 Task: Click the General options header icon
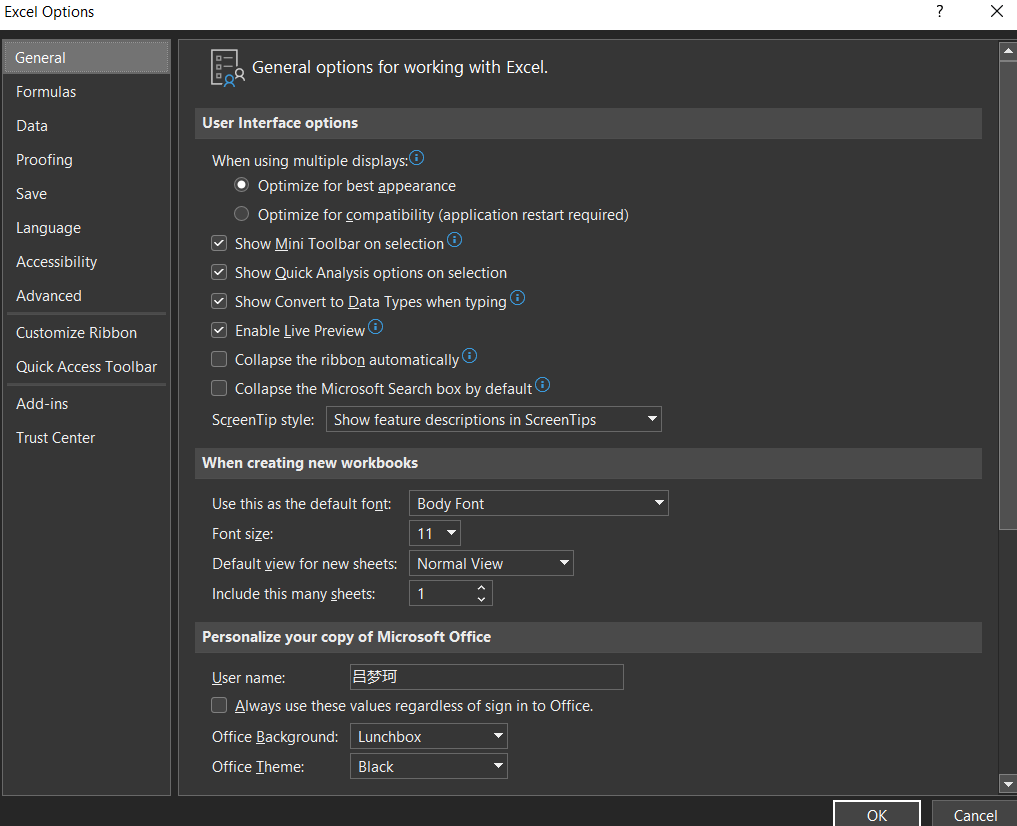coord(228,68)
